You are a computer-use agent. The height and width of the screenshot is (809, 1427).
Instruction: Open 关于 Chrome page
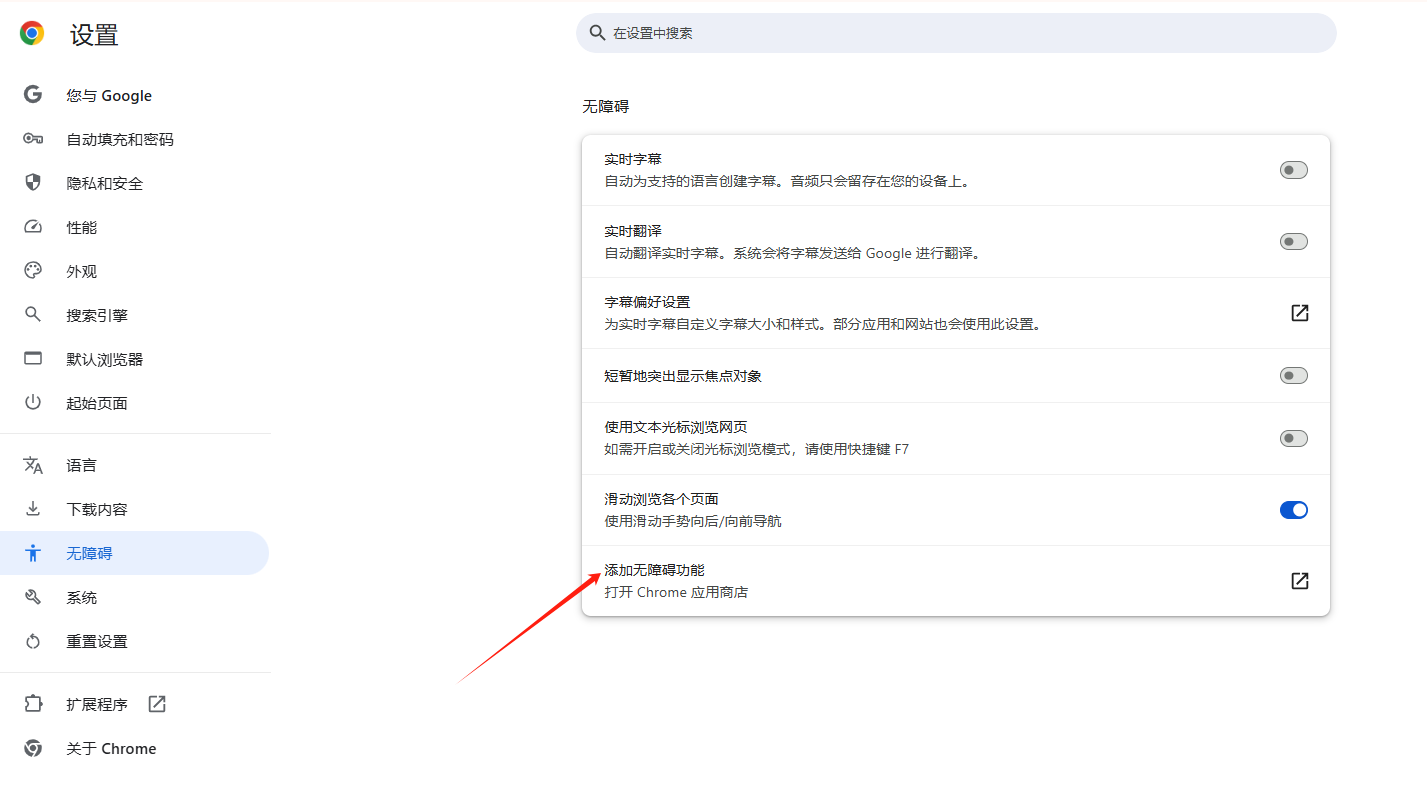click(x=135, y=748)
